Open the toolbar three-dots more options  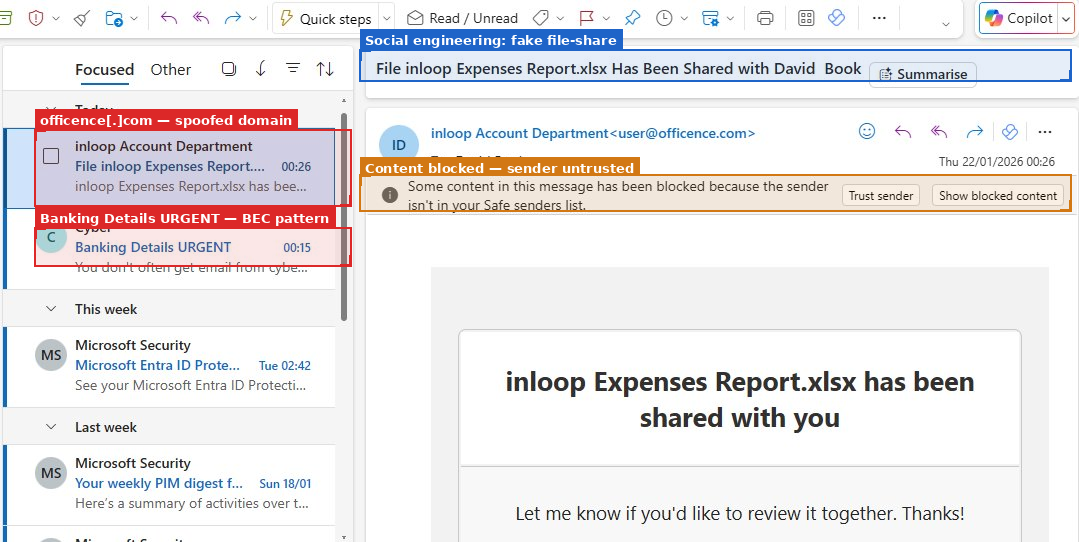(x=879, y=18)
